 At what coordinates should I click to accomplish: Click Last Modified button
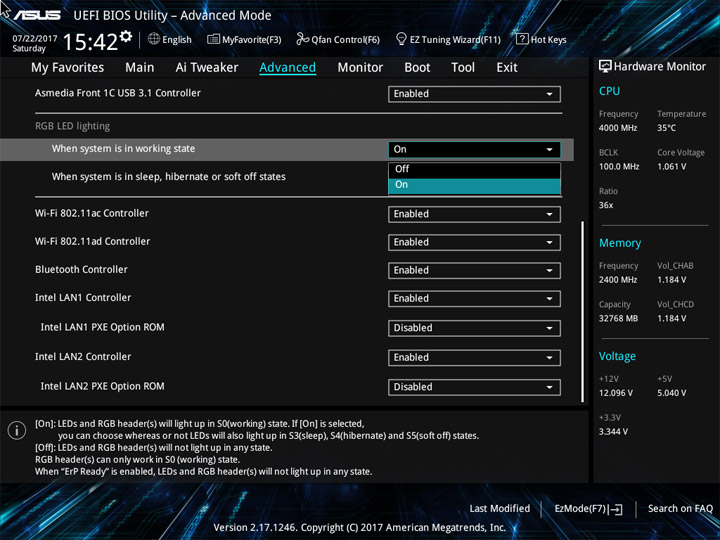coord(500,509)
